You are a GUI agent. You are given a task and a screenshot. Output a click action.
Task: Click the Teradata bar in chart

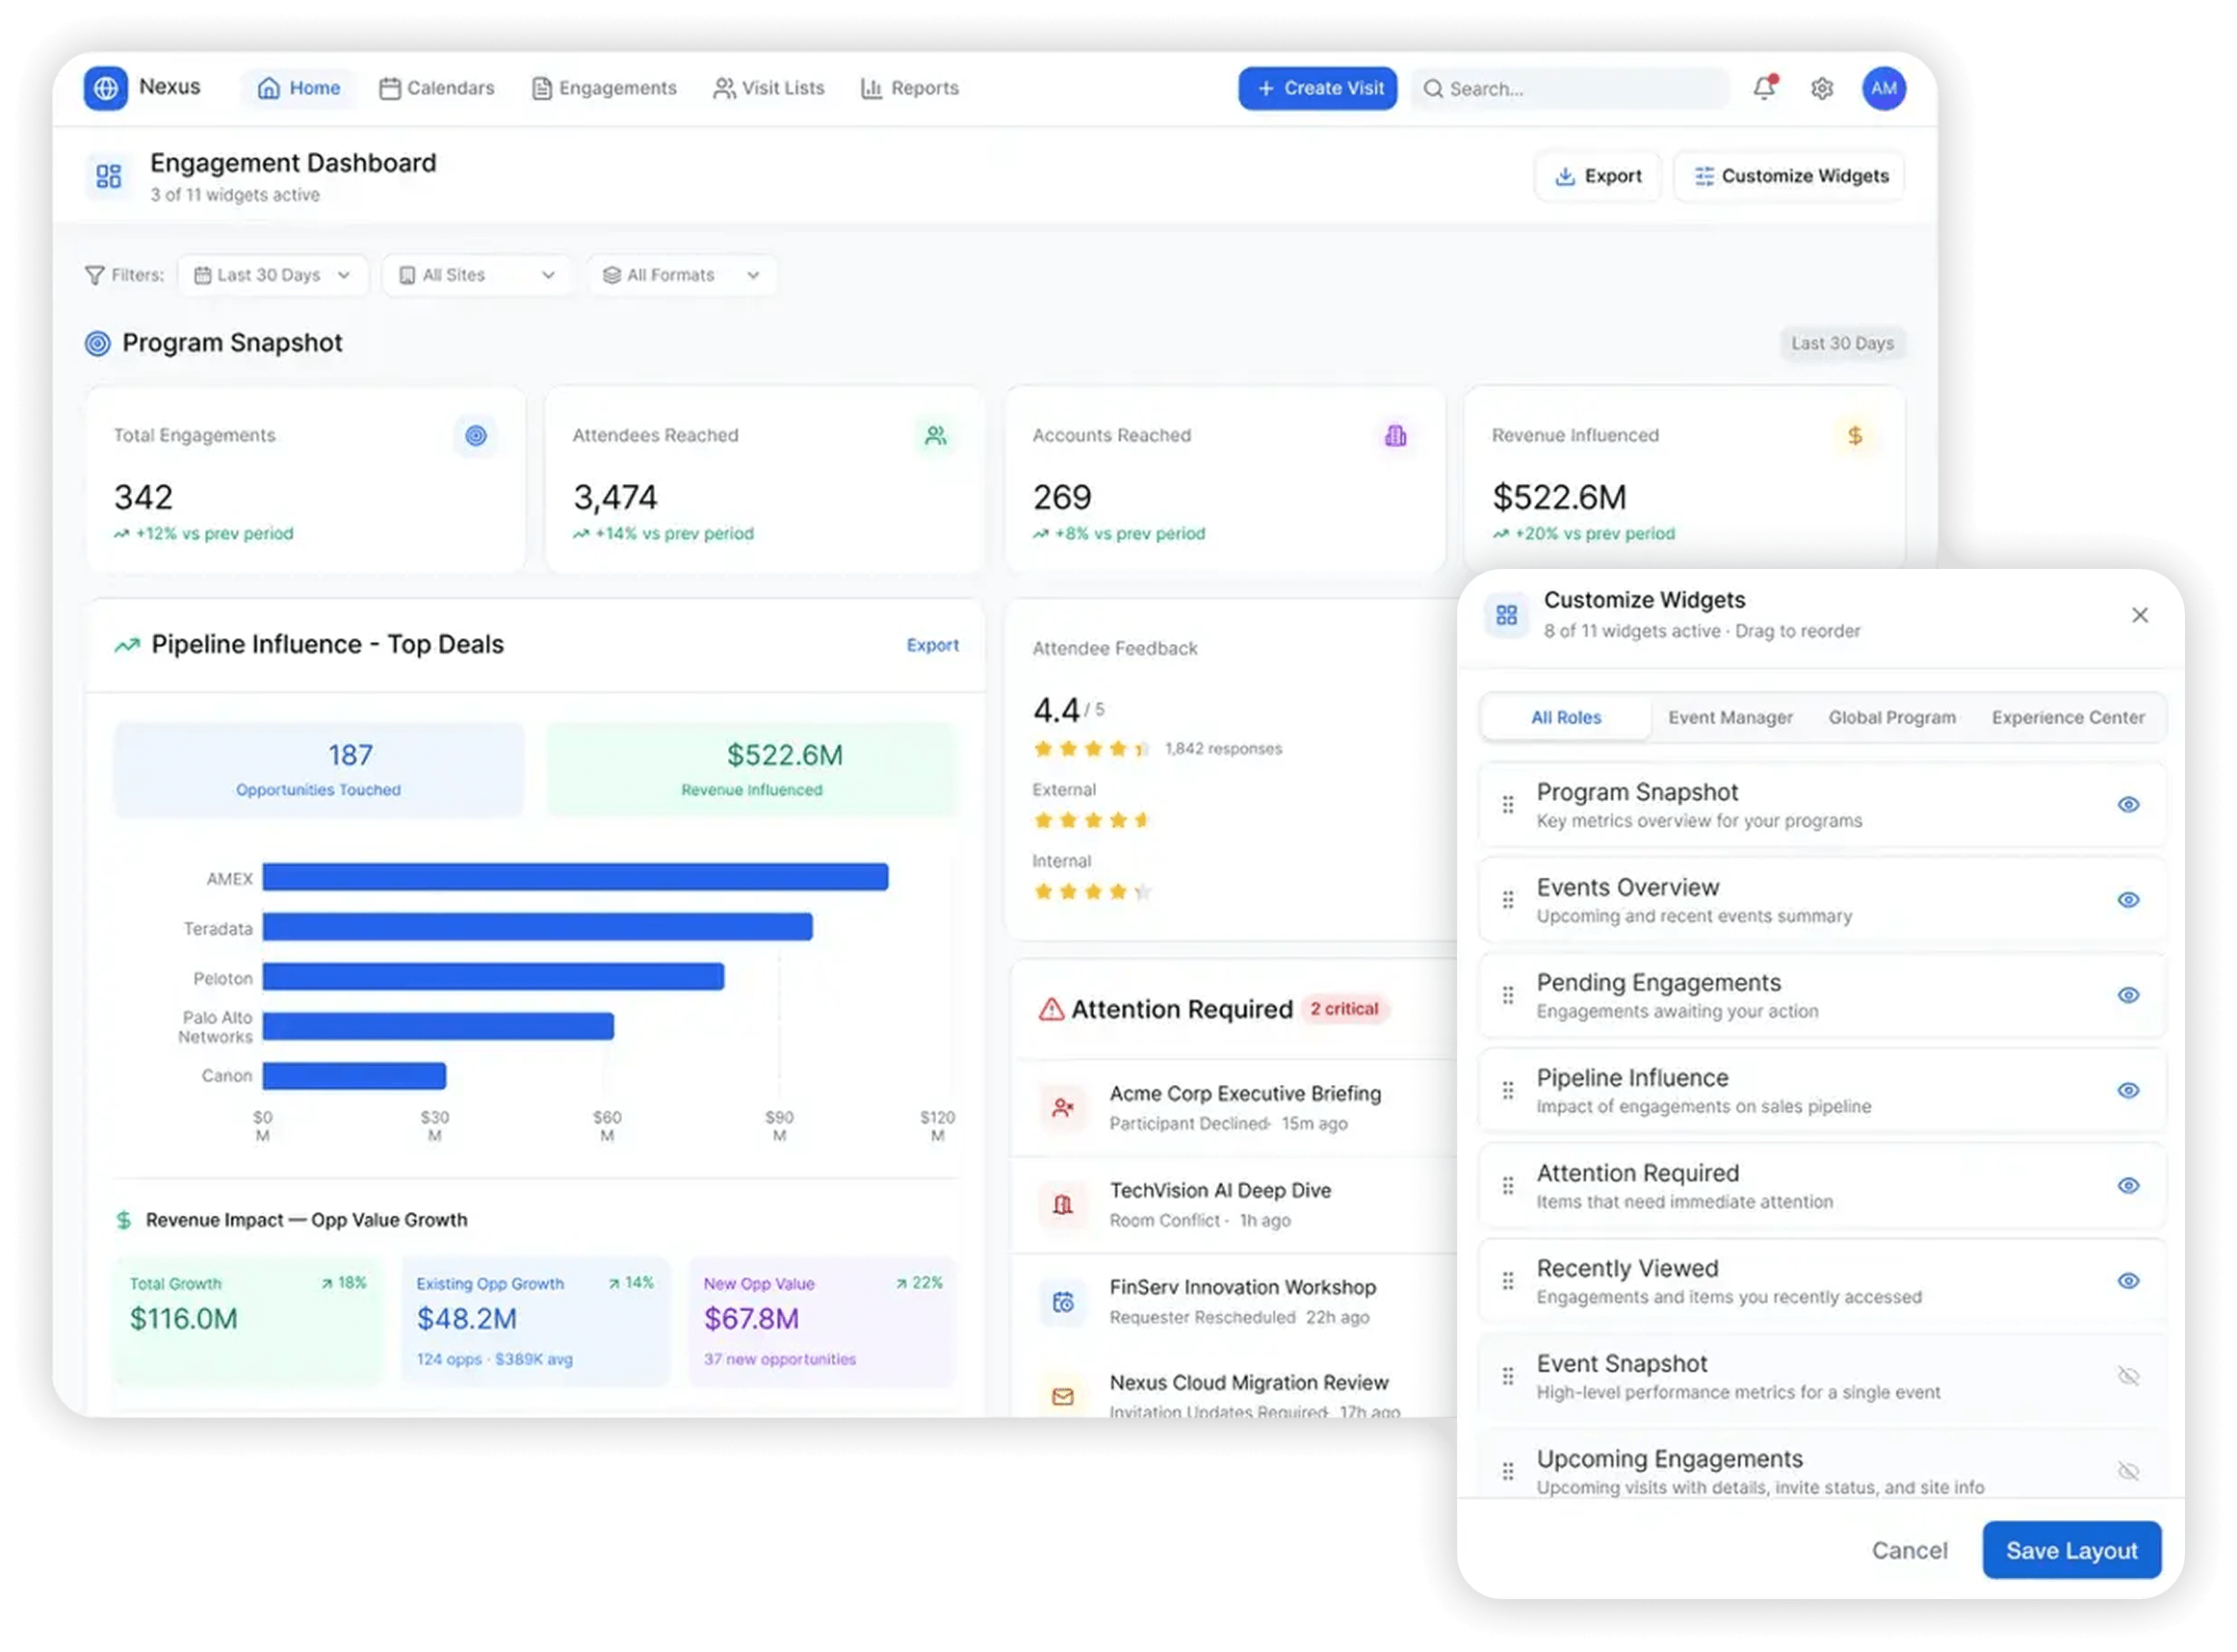[x=538, y=928]
